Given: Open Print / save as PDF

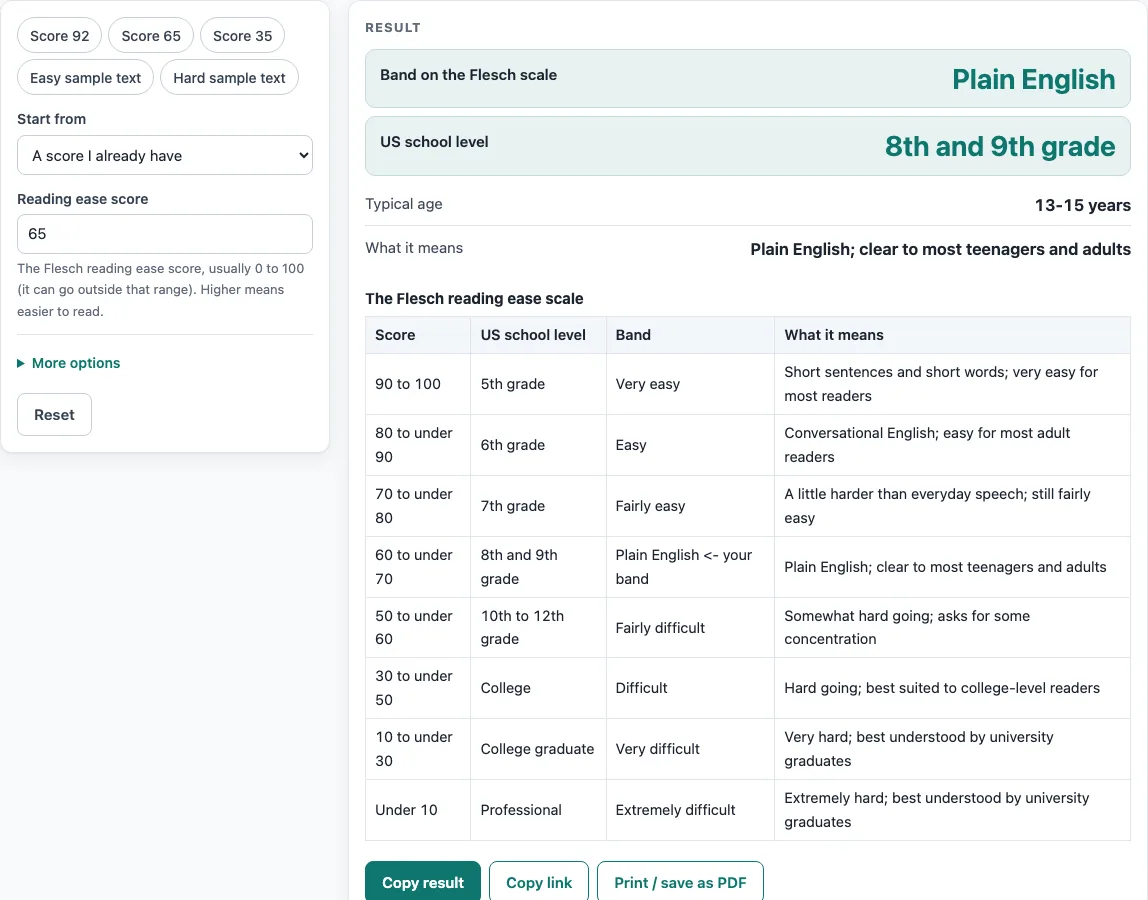Looking at the screenshot, I should [x=680, y=882].
